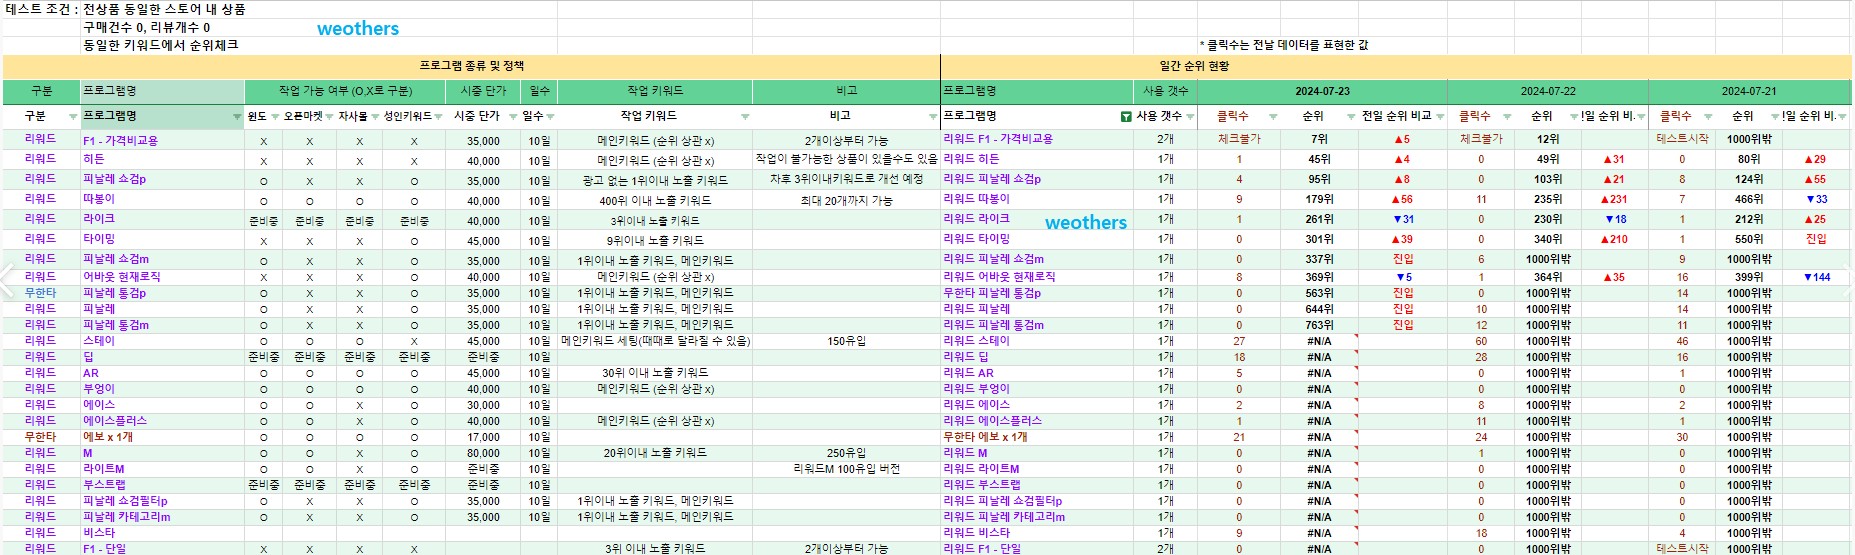Select the '▼144' rank change cell

tap(1816, 277)
